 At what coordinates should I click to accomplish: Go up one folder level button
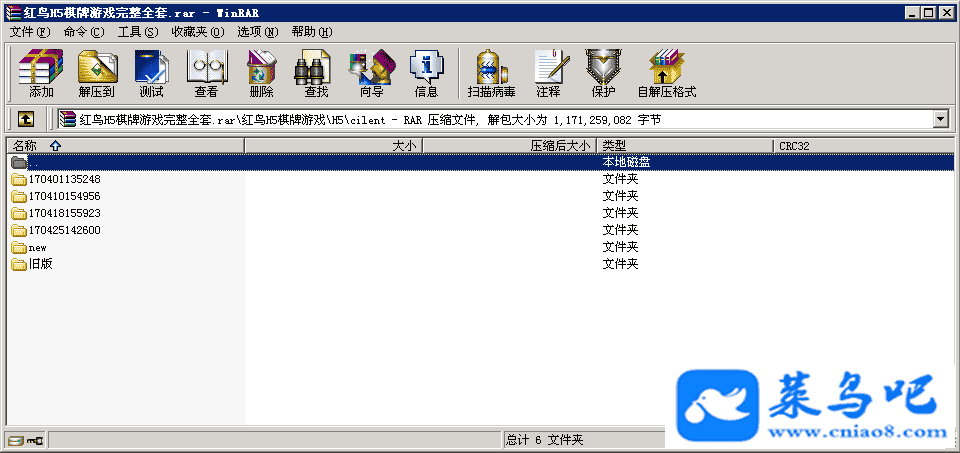click(25, 119)
